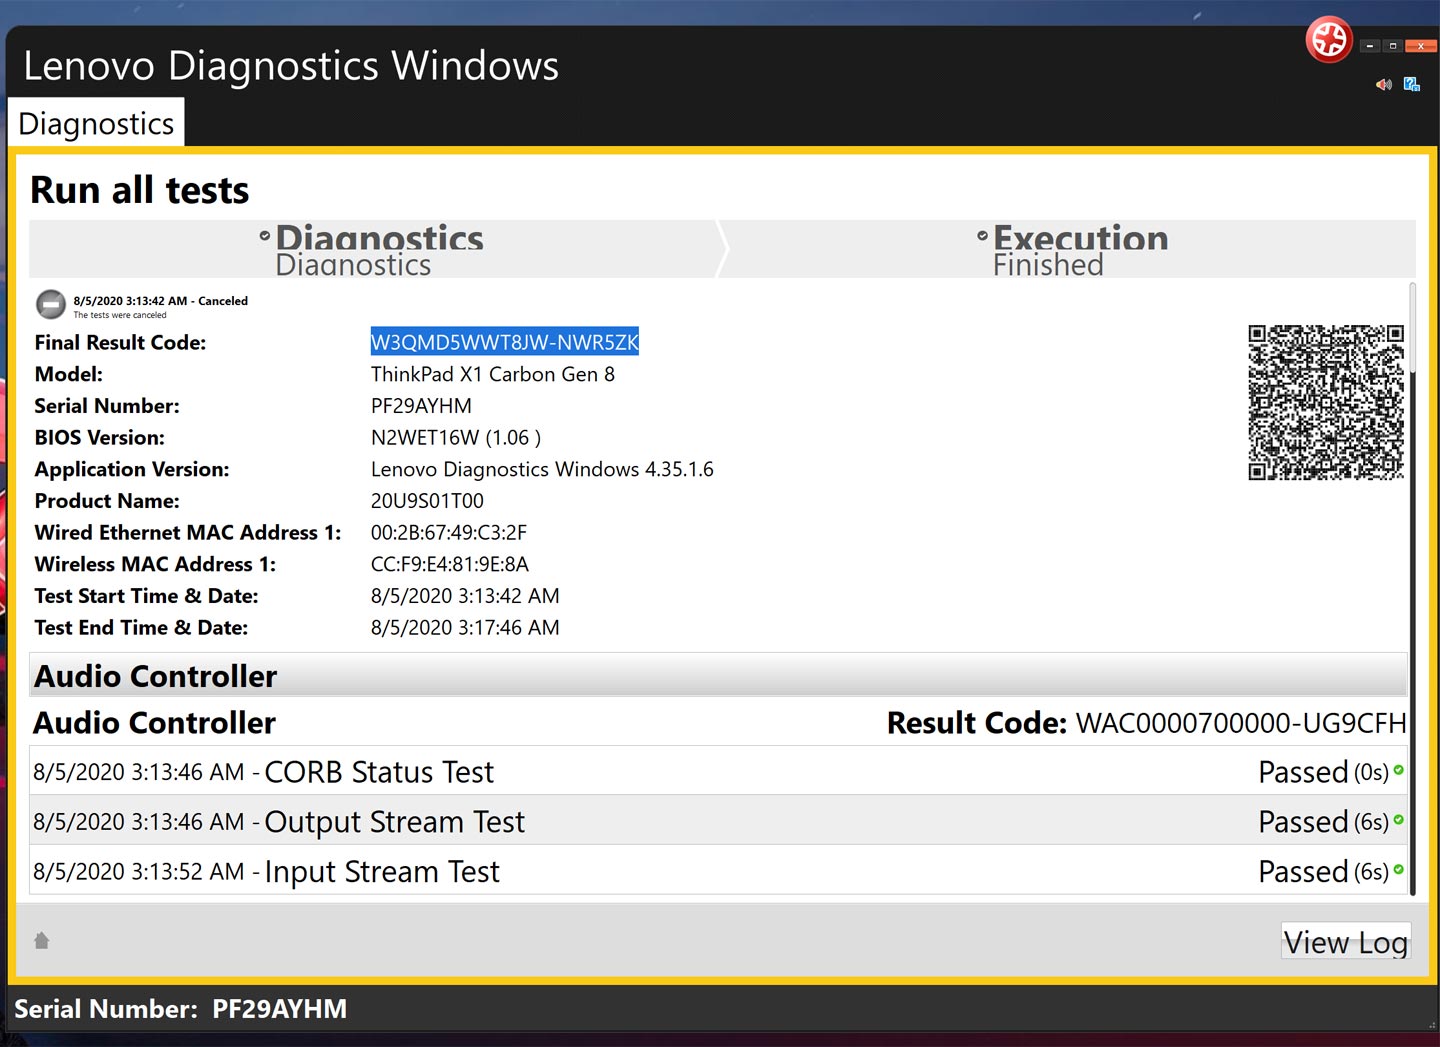1440x1047 pixels.
Task: Click the vertical scrollbar in results panel
Action: [1412, 590]
